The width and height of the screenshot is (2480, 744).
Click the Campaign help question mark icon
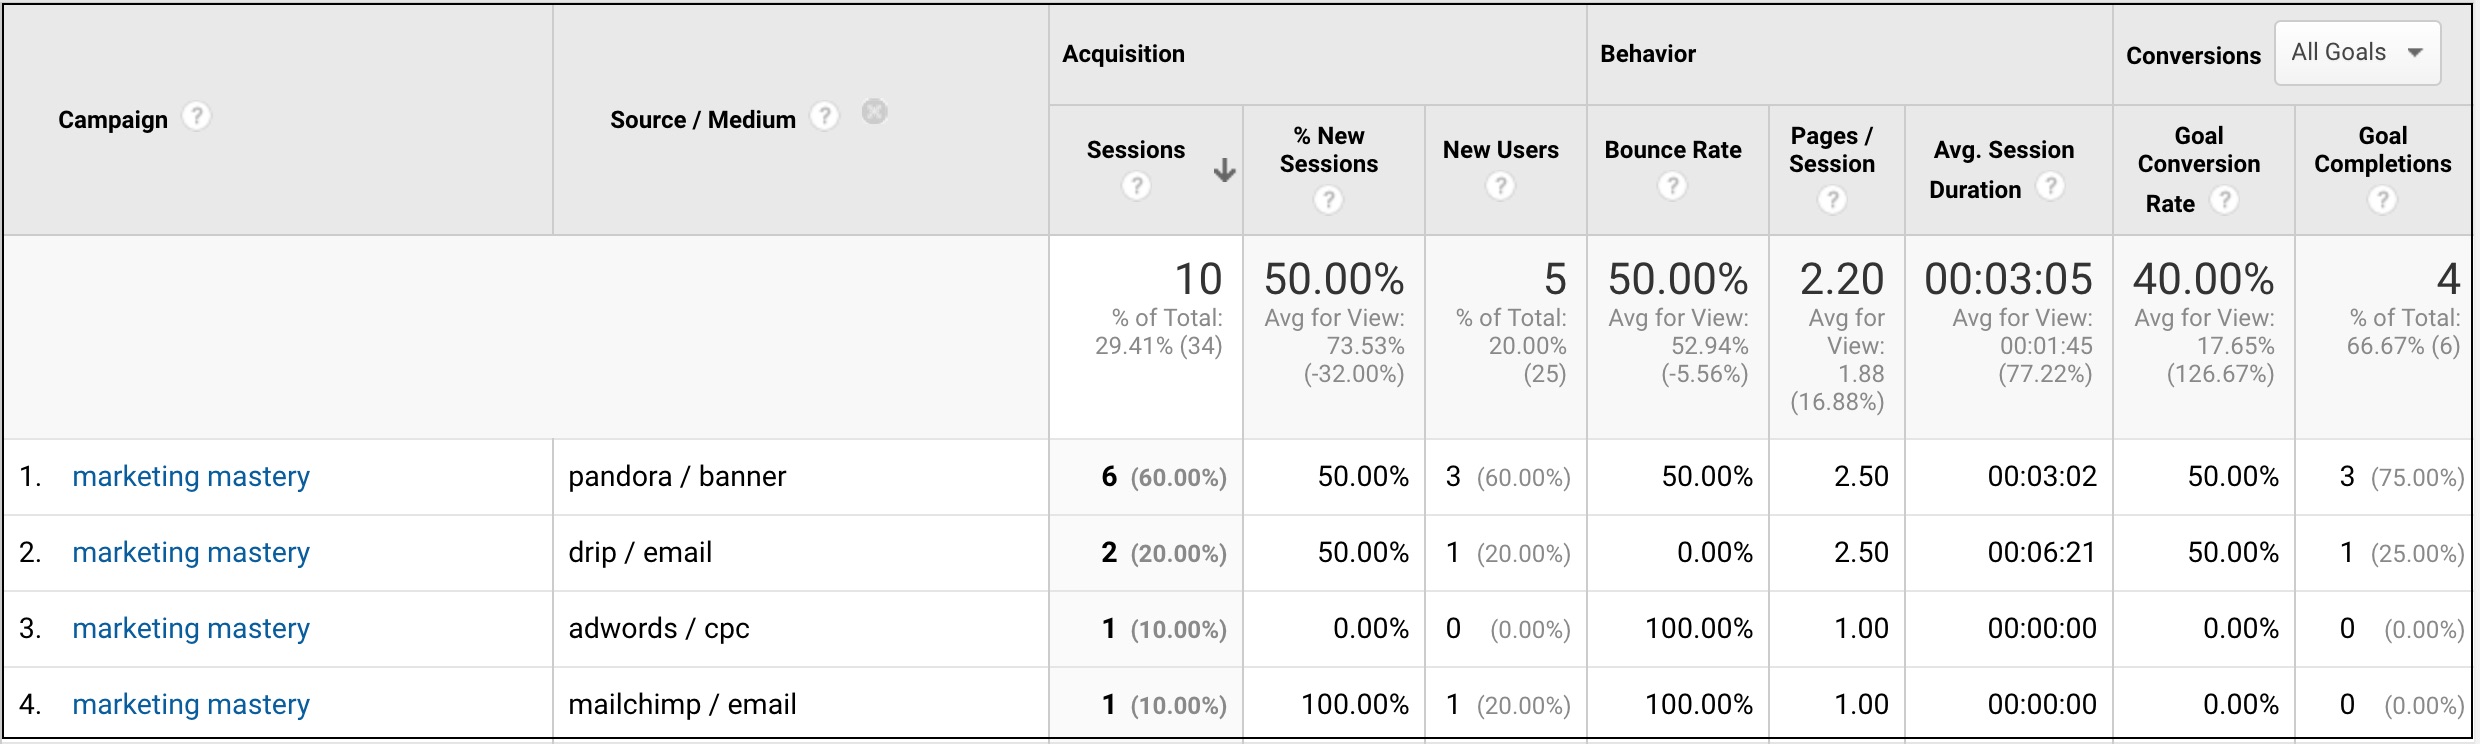196,117
